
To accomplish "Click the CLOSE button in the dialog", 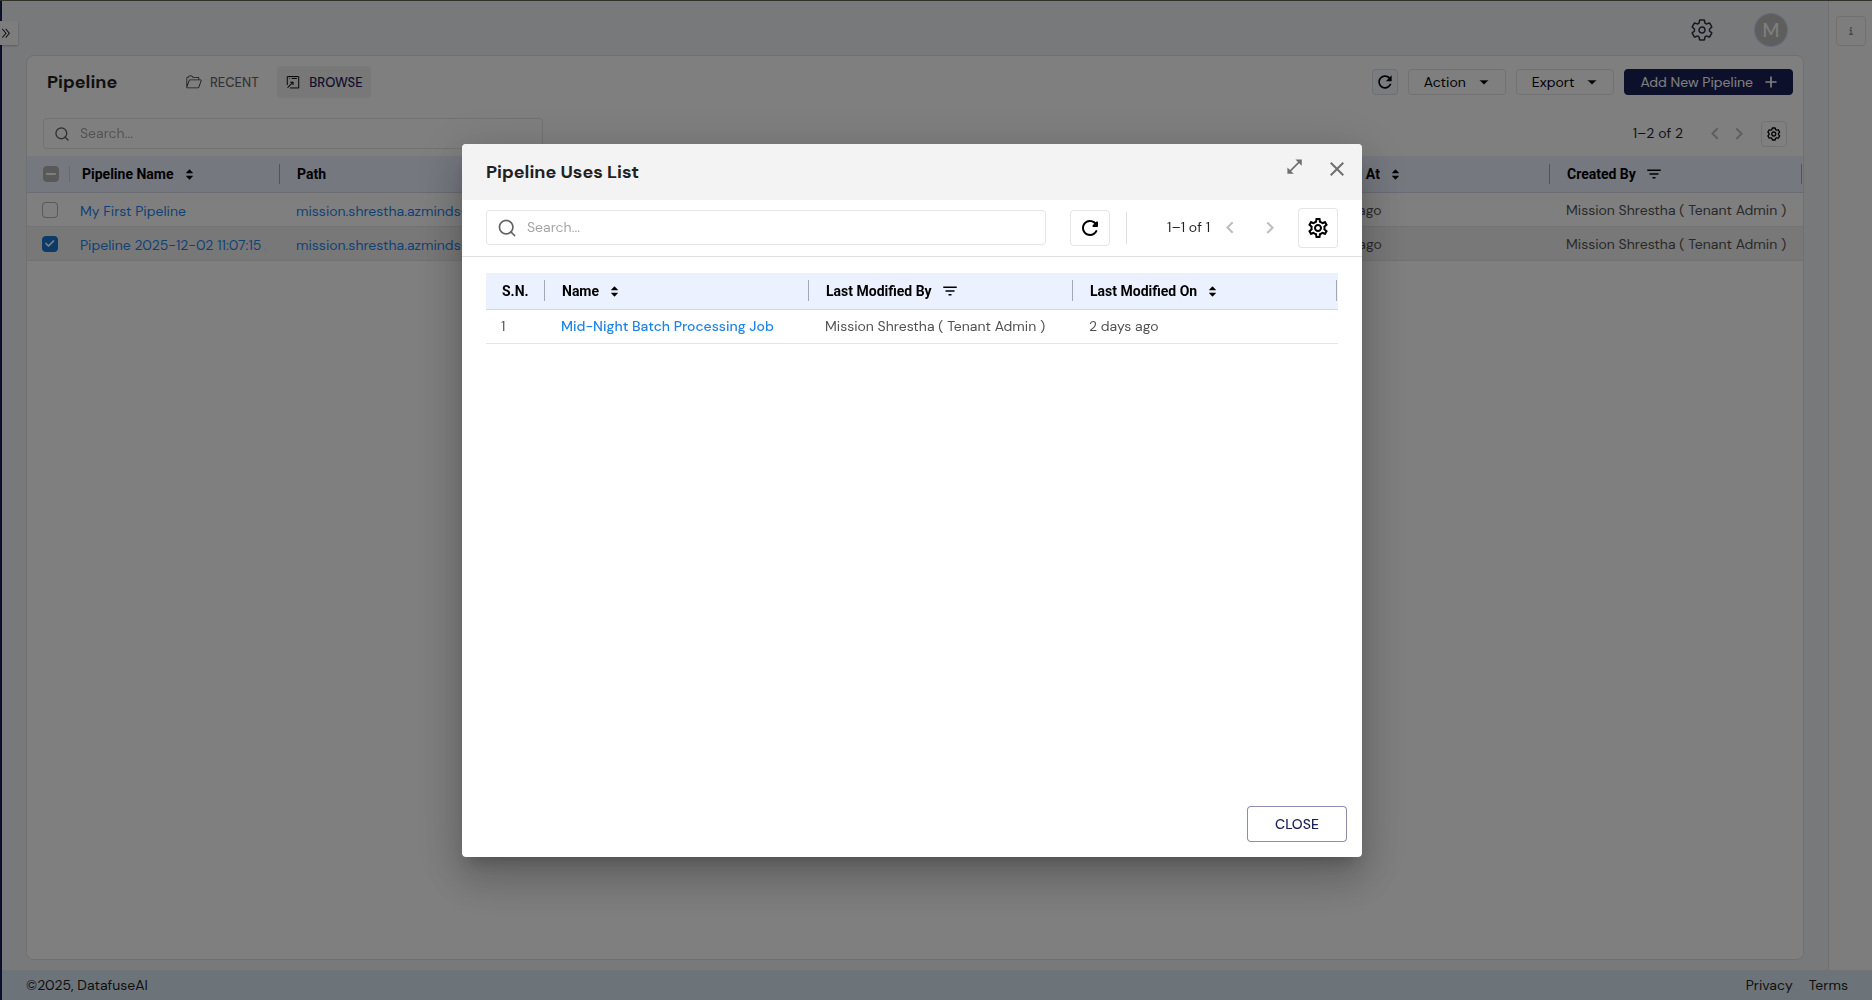I will point(1296,823).
